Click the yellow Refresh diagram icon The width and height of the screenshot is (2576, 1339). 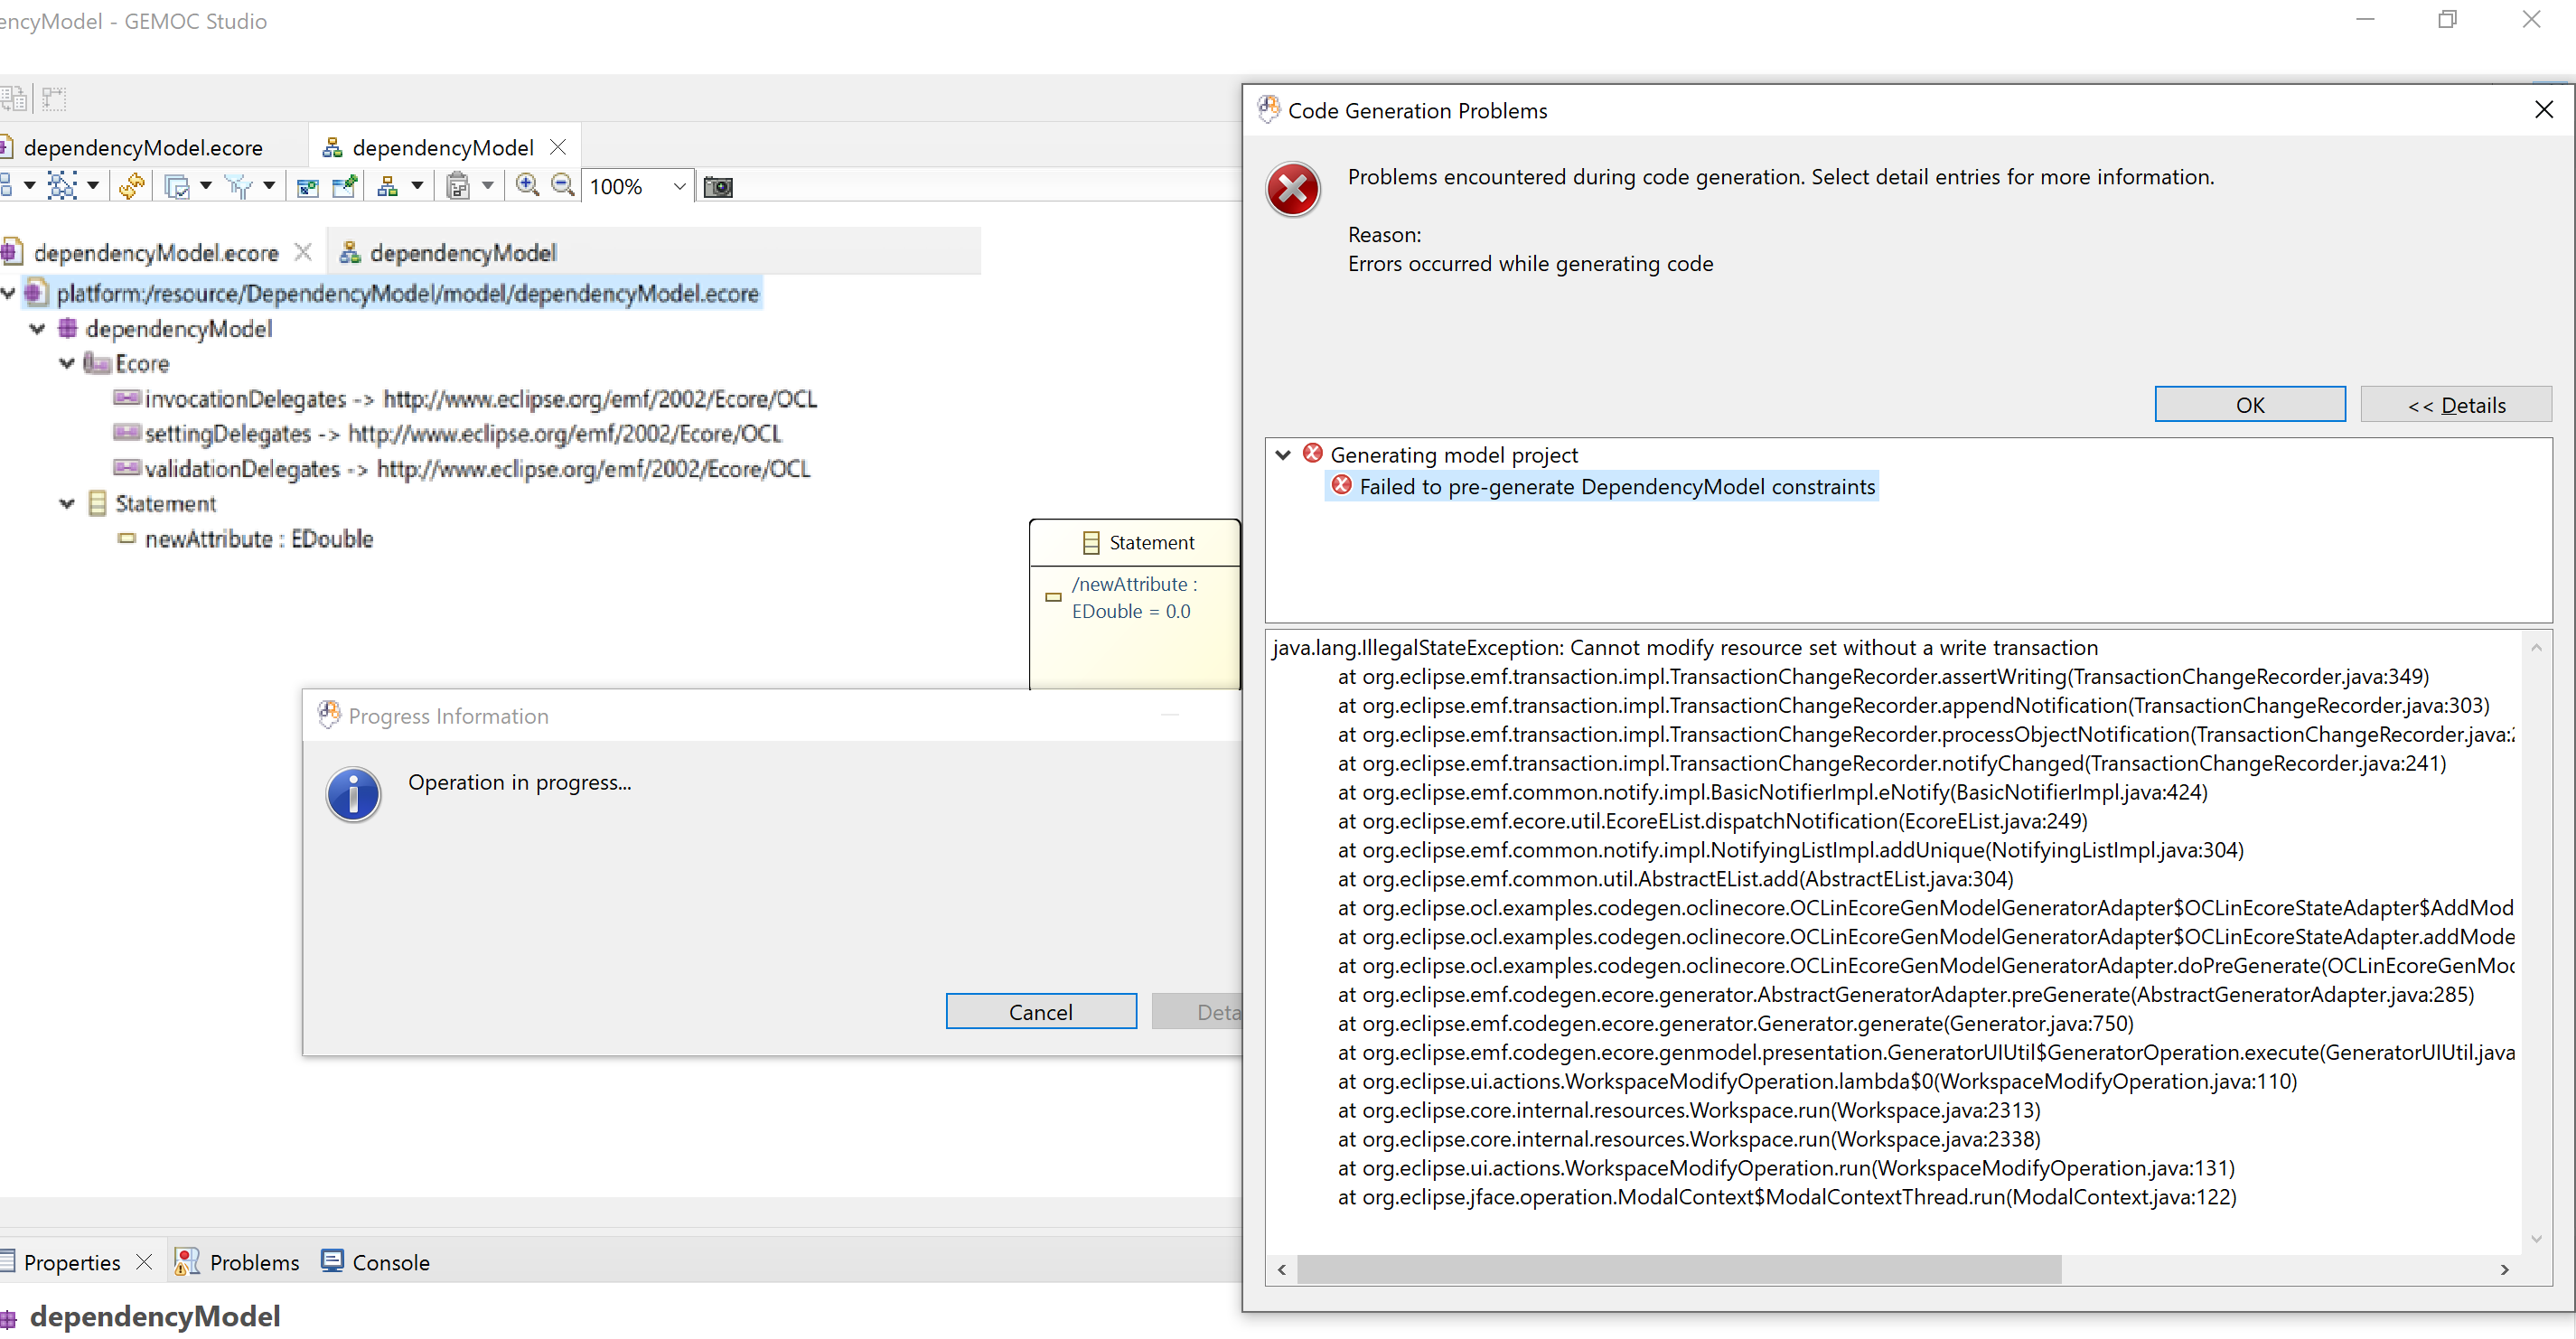pyautogui.click(x=131, y=186)
